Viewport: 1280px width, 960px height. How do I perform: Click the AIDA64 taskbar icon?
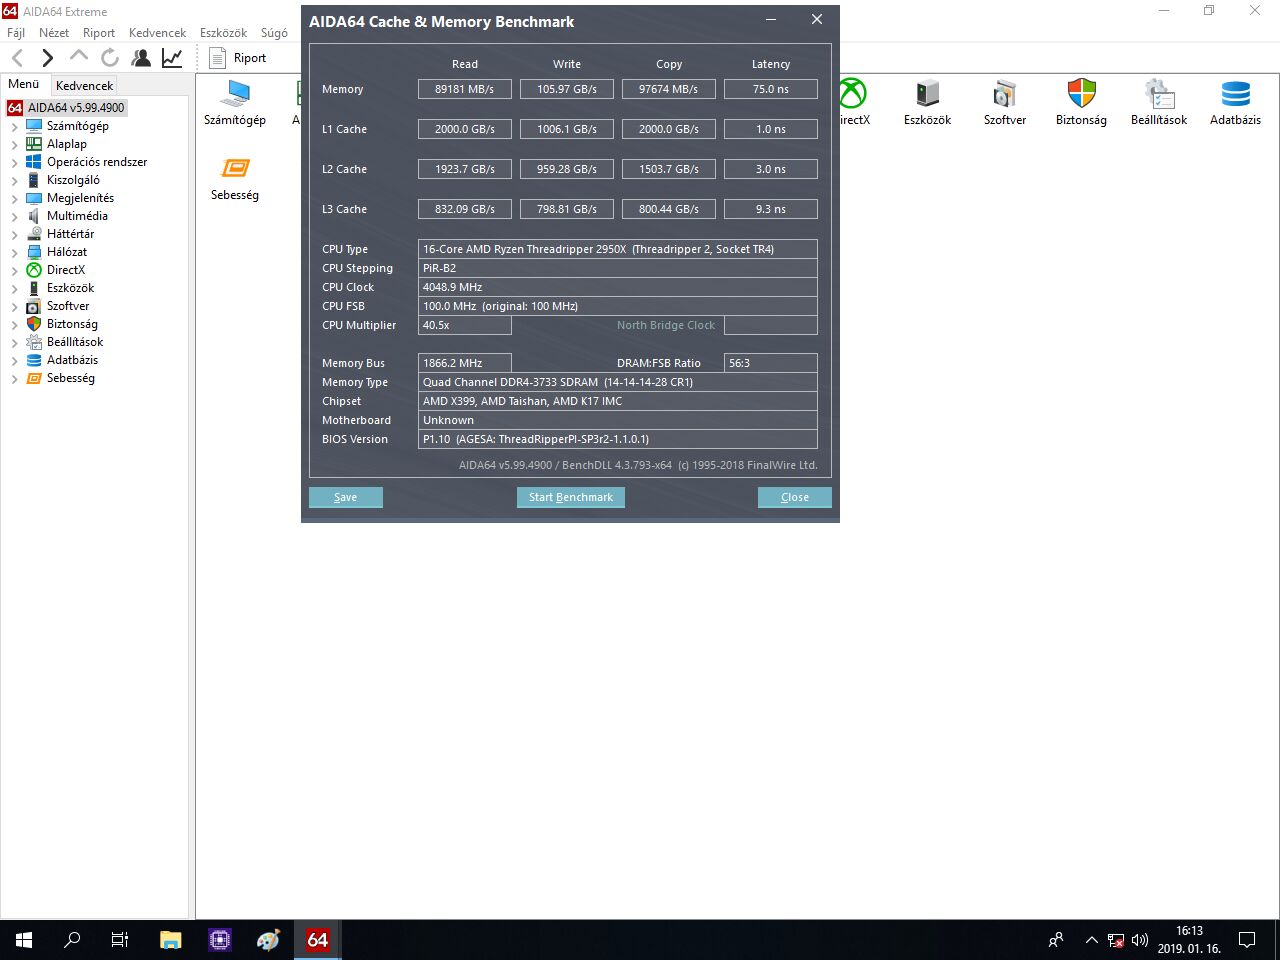(x=317, y=940)
